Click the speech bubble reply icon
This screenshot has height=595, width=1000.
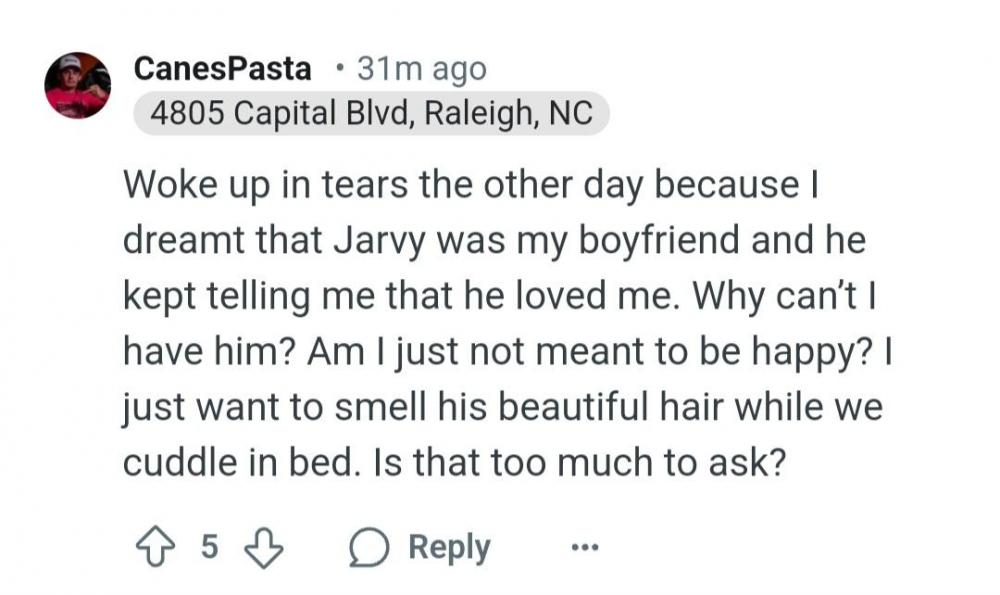pos(369,547)
